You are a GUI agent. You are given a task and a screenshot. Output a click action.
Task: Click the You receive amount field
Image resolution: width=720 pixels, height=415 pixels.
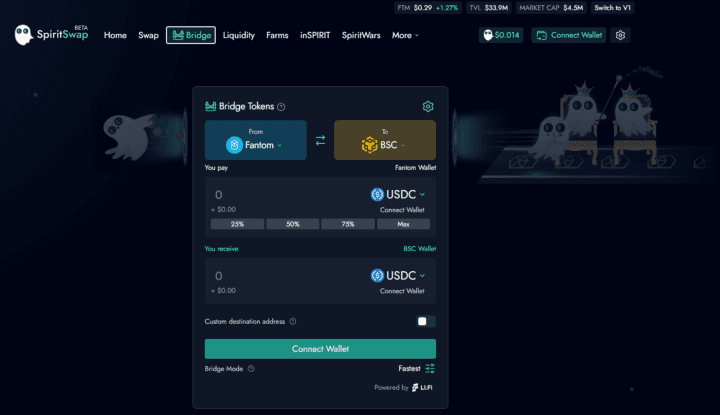[289, 276]
